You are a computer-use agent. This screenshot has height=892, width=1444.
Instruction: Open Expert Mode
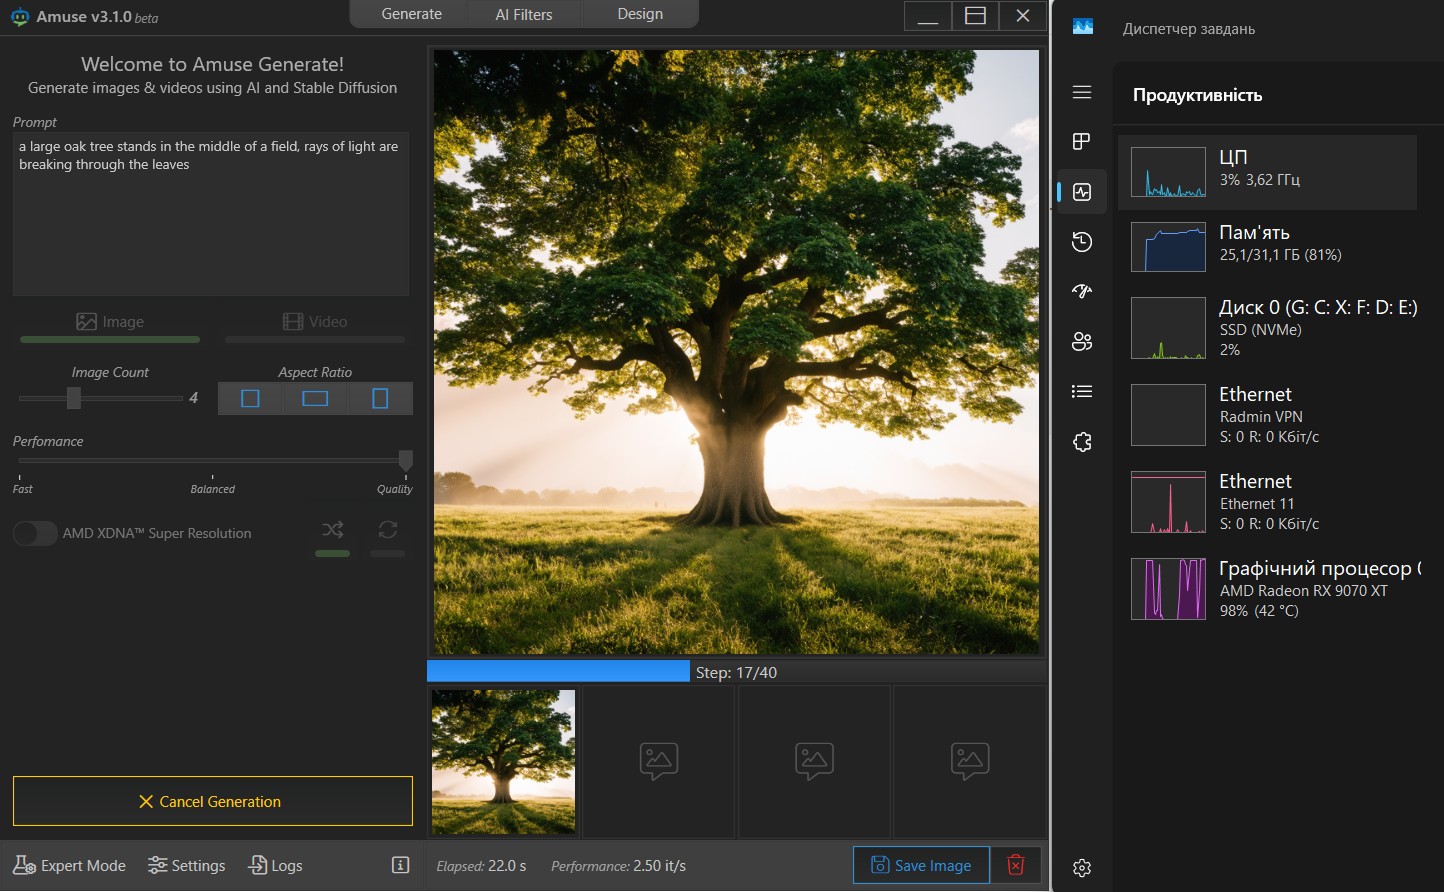(70, 865)
